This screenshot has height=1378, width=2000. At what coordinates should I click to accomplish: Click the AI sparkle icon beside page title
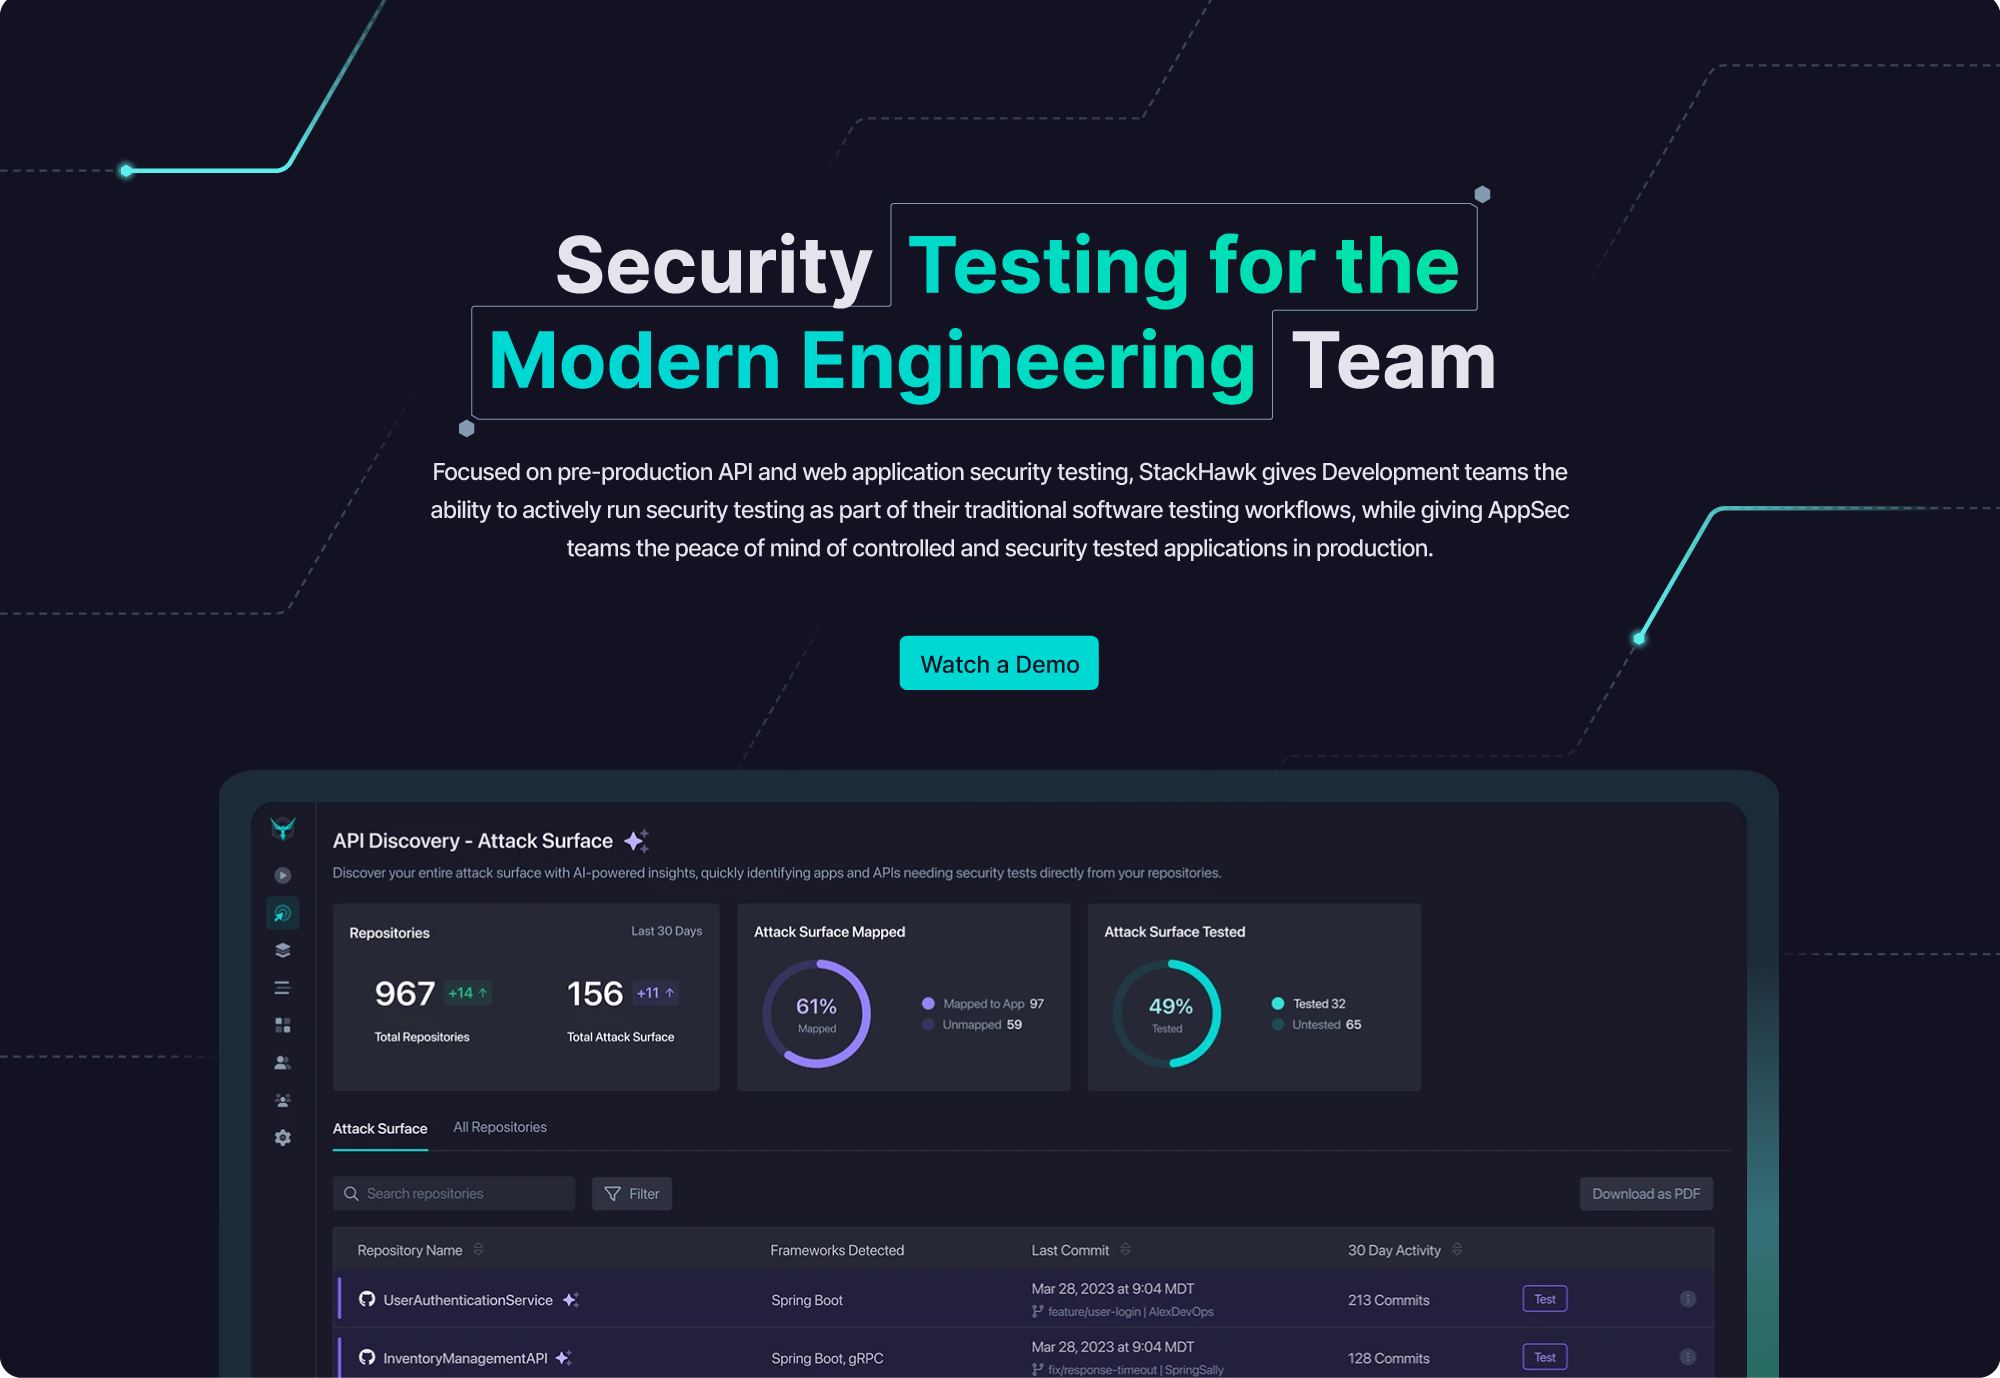pyautogui.click(x=636, y=841)
